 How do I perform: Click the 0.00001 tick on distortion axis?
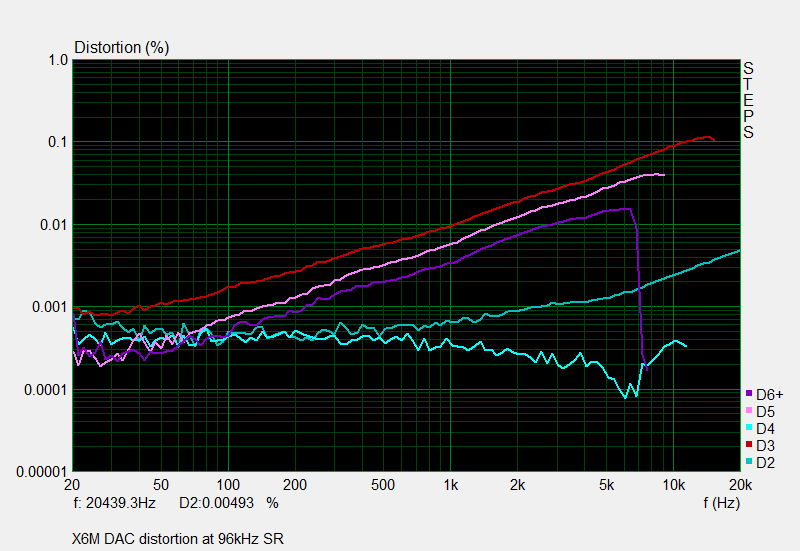[x=42, y=472]
